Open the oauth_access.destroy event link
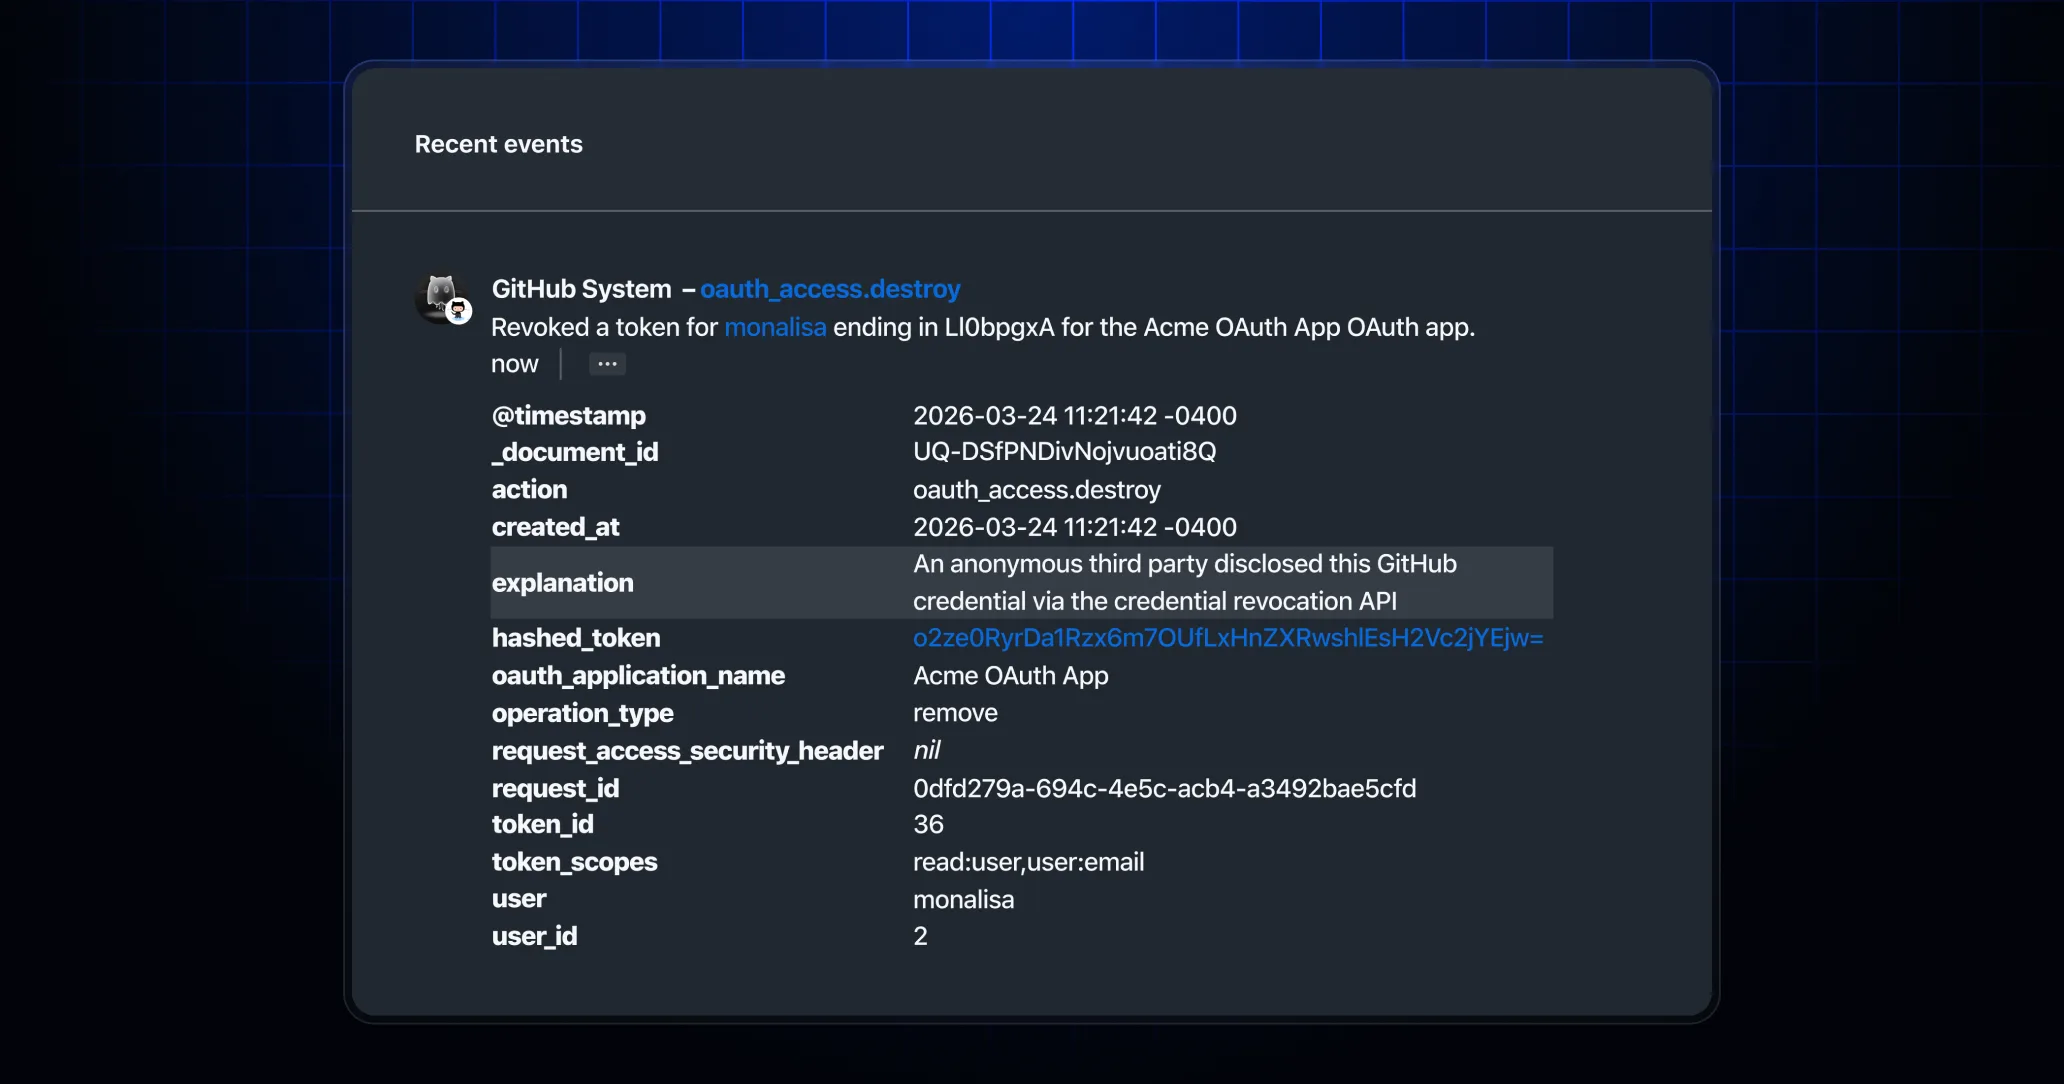The height and width of the screenshot is (1084, 2064). tap(830, 289)
